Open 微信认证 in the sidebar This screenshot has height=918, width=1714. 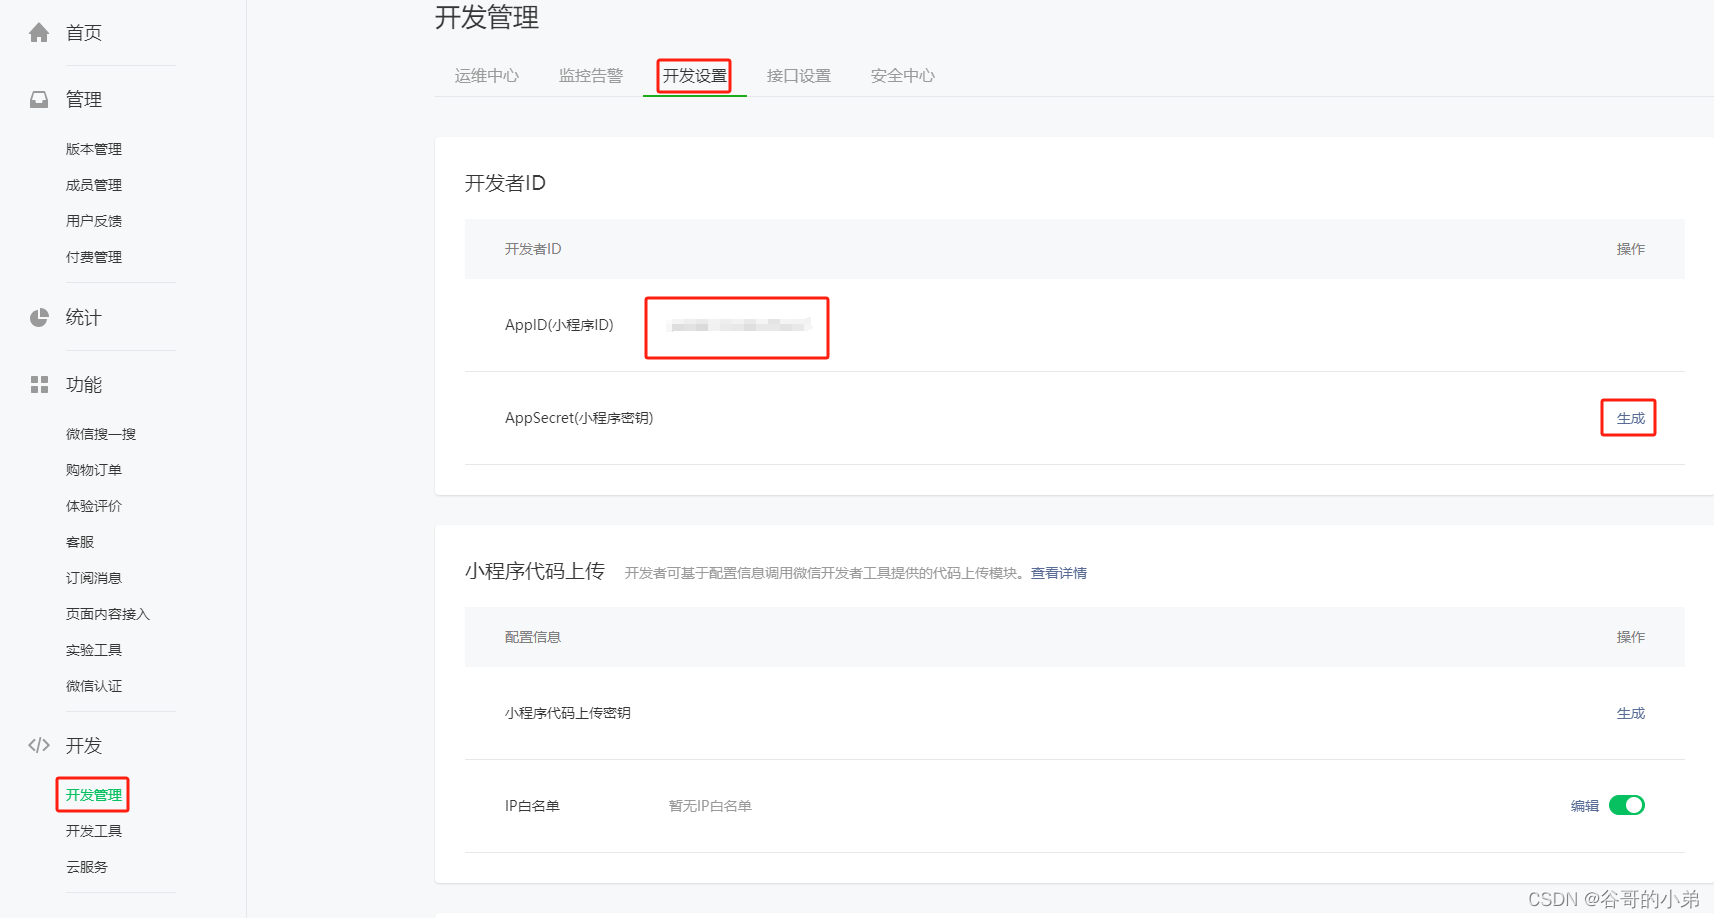pos(94,686)
